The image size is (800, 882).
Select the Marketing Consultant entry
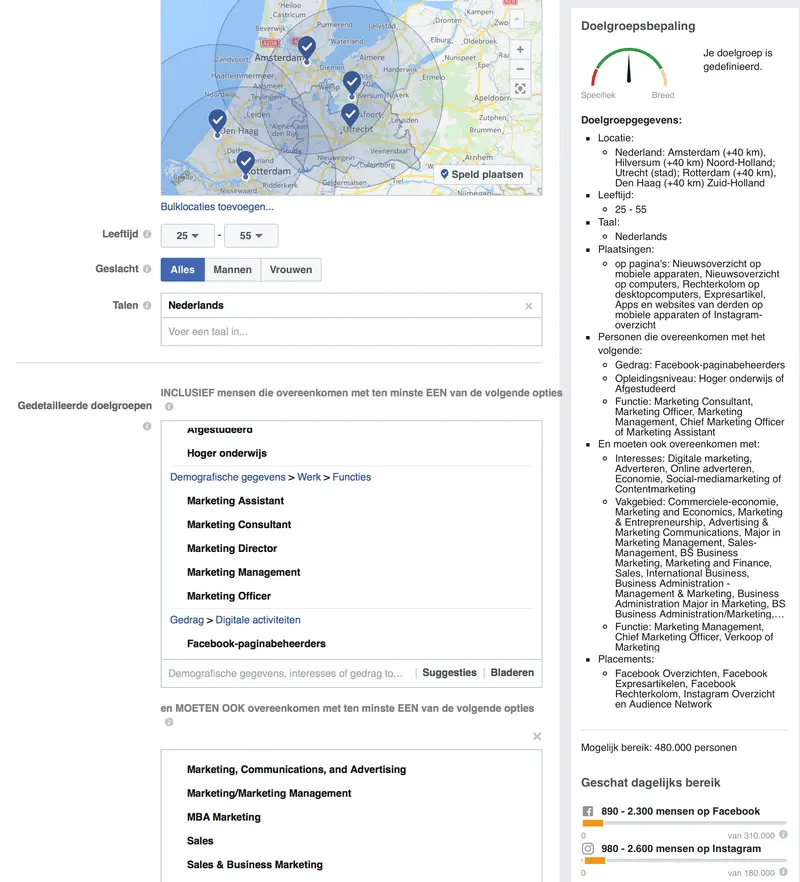(239, 524)
